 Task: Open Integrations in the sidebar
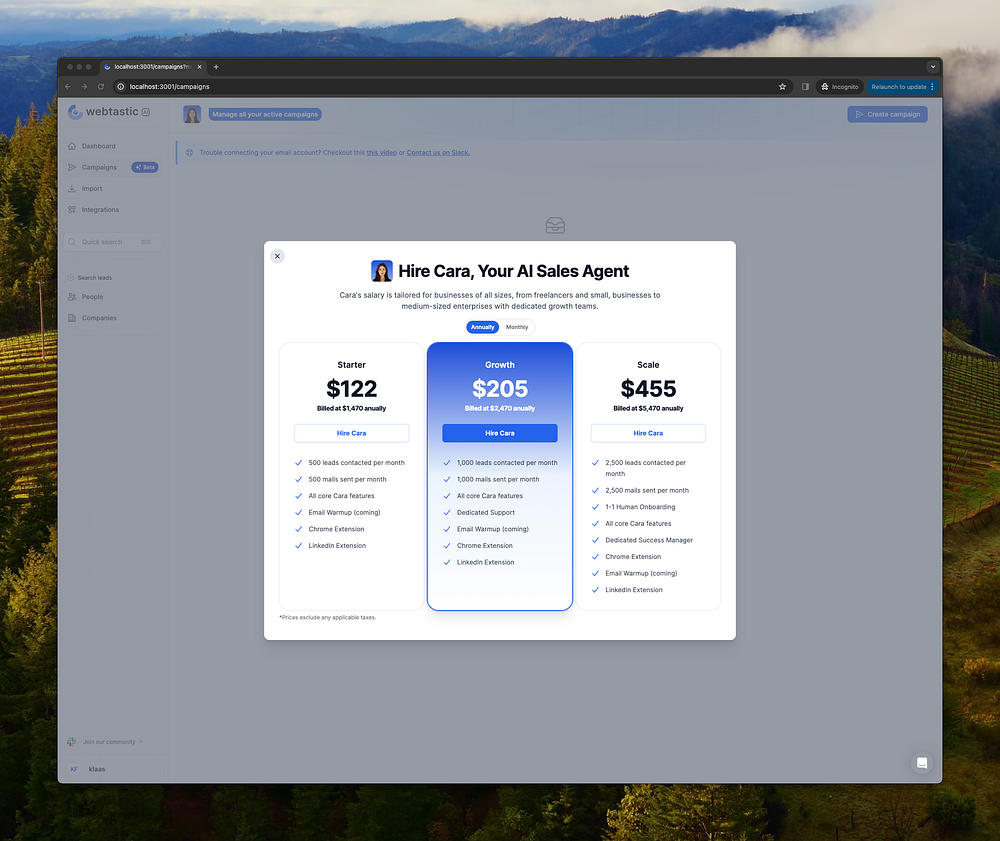100,210
